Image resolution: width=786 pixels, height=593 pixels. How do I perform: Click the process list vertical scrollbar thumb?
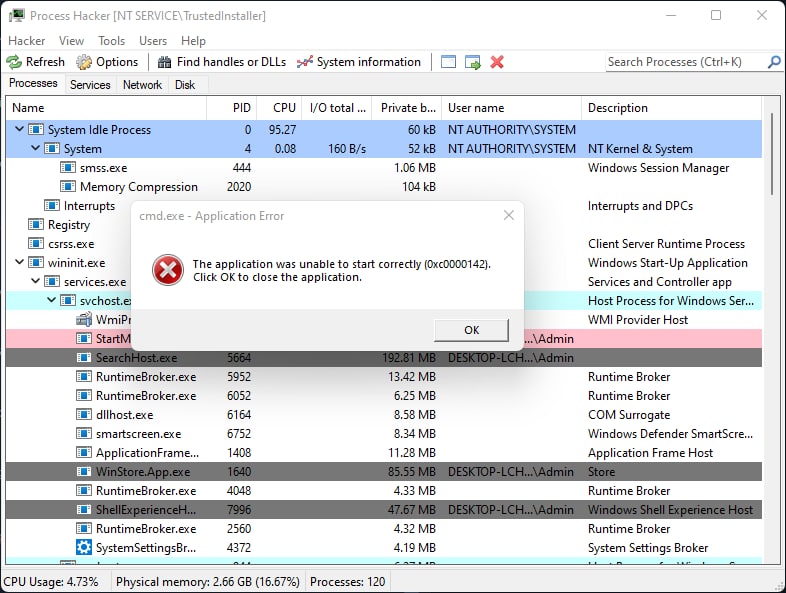coord(772,154)
